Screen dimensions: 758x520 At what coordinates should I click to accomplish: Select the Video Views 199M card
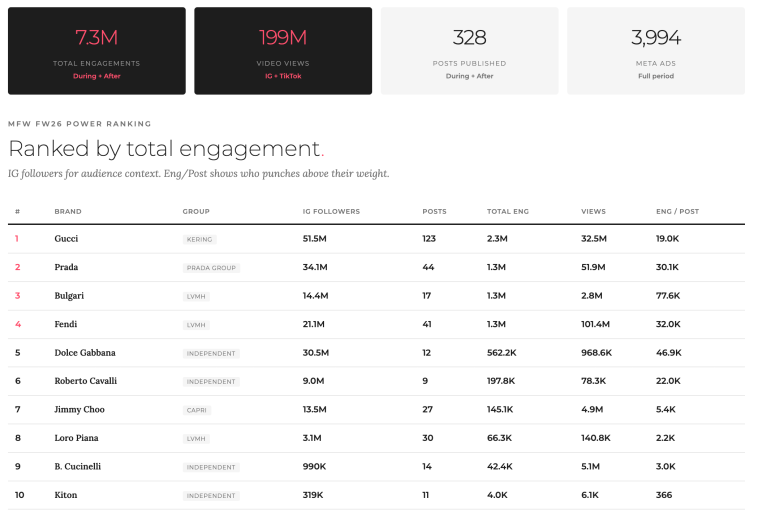coord(283,51)
